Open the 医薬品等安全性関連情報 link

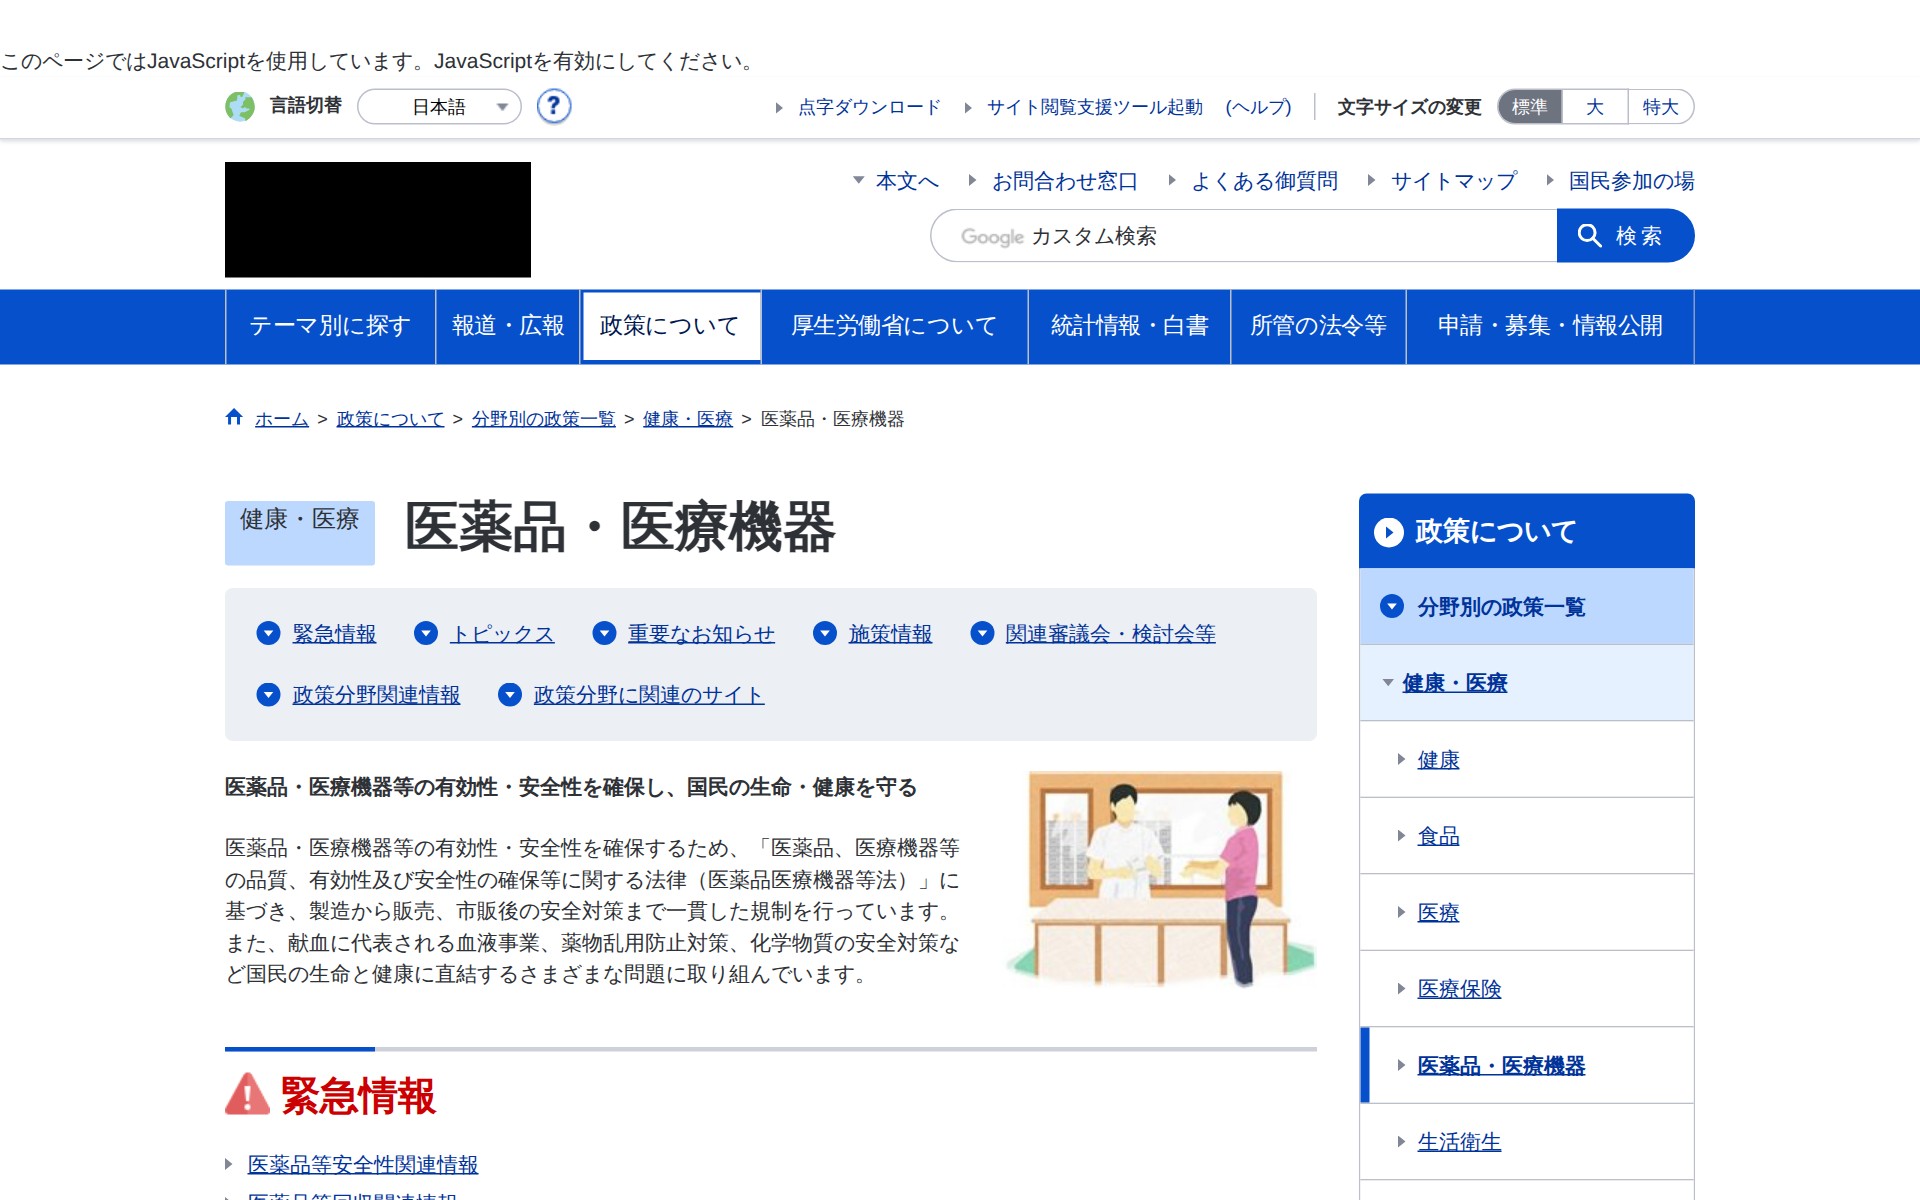[x=362, y=1164]
